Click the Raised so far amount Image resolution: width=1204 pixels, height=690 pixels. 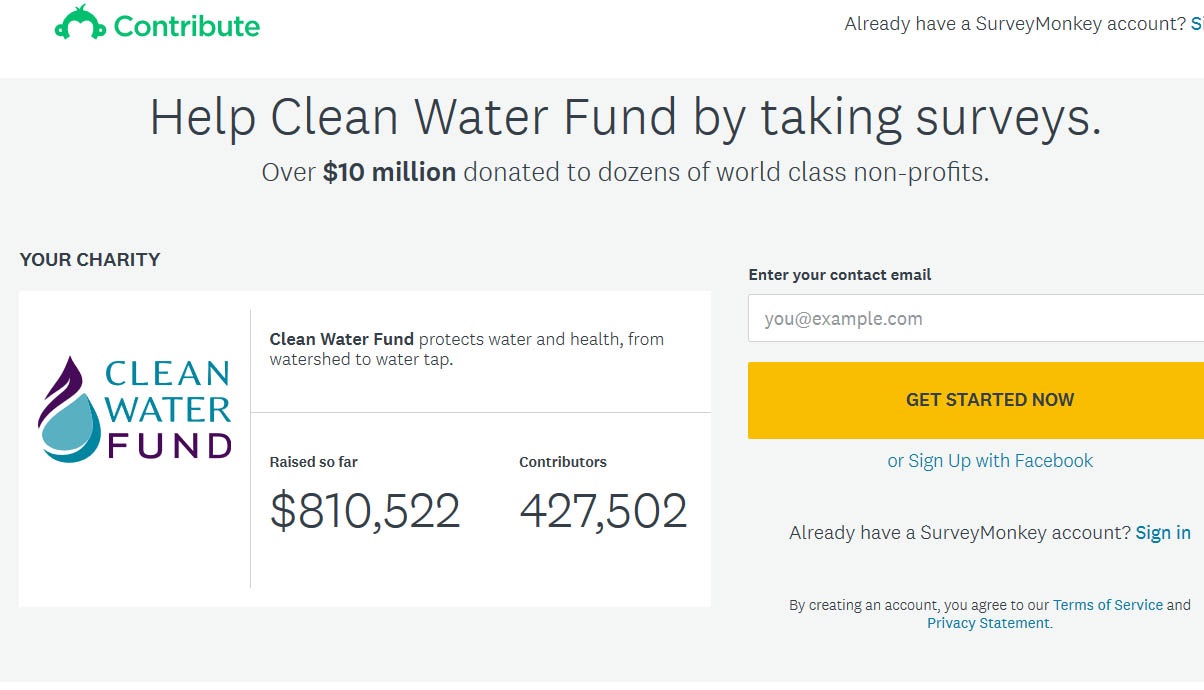click(364, 510)
